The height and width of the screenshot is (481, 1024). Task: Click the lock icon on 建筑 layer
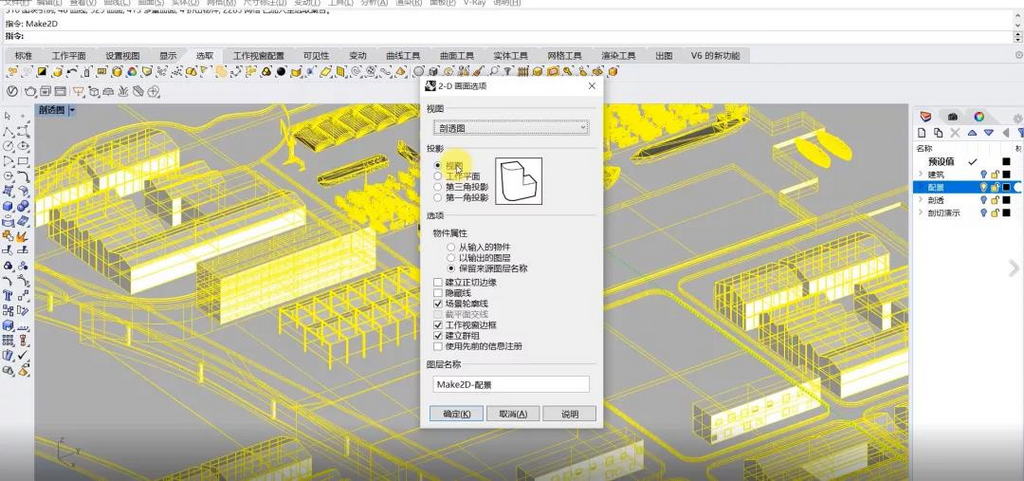tap(995, 174)
